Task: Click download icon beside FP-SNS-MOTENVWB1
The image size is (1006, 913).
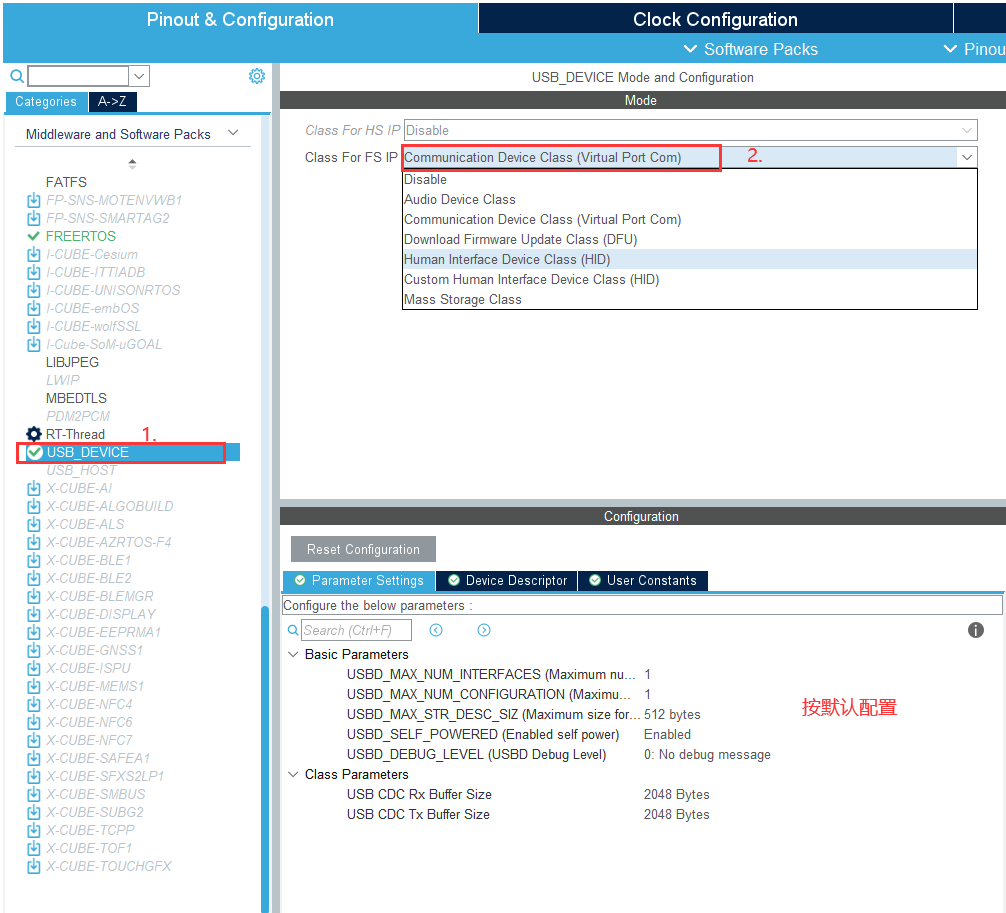Action: [34, 200]
